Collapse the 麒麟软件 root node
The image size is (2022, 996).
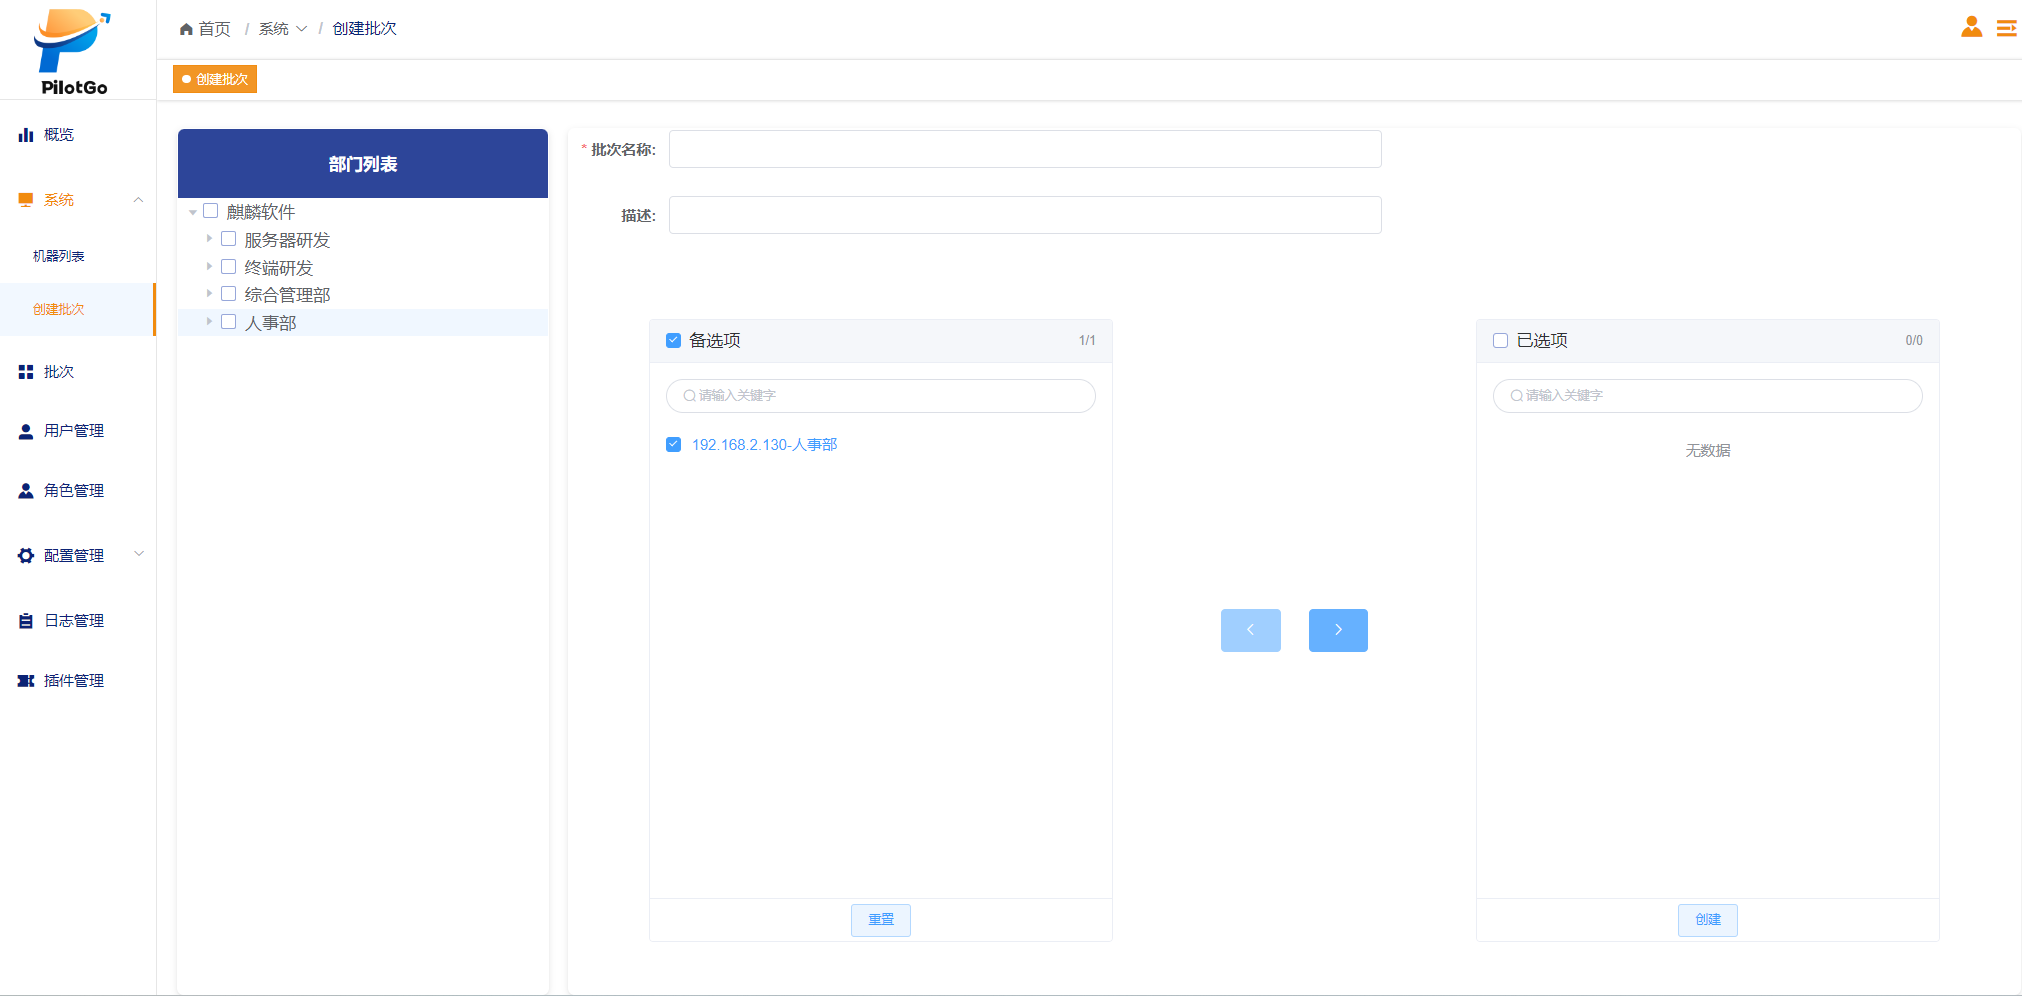(x=193, y=212)
